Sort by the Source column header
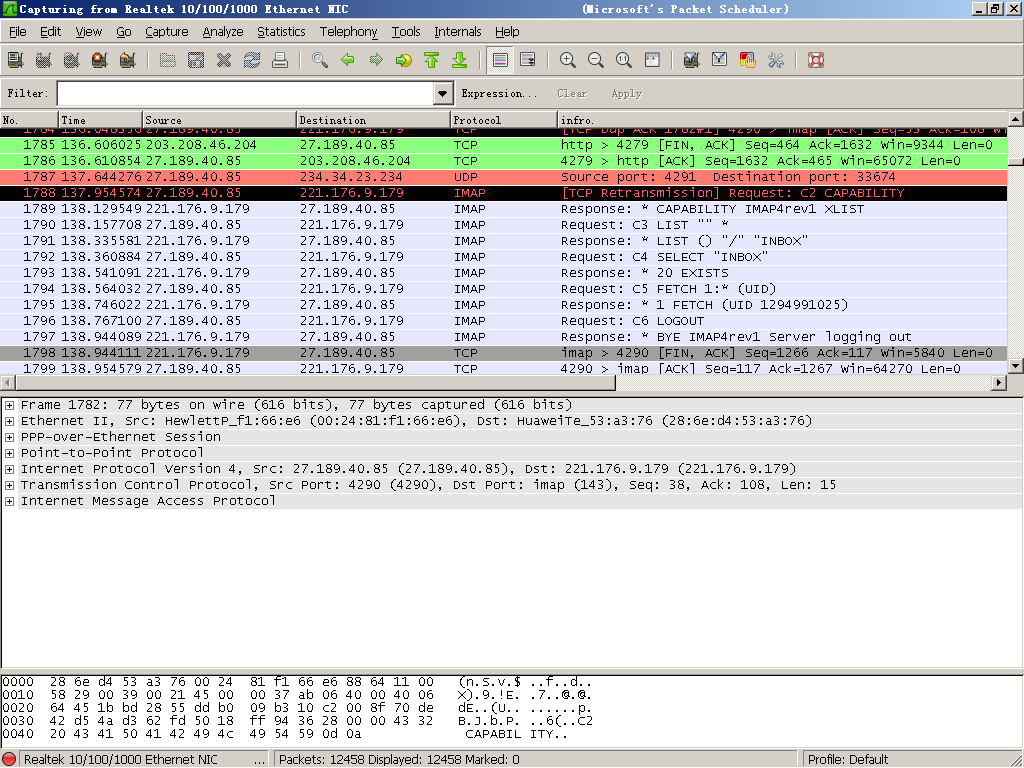 click(219, 120)
